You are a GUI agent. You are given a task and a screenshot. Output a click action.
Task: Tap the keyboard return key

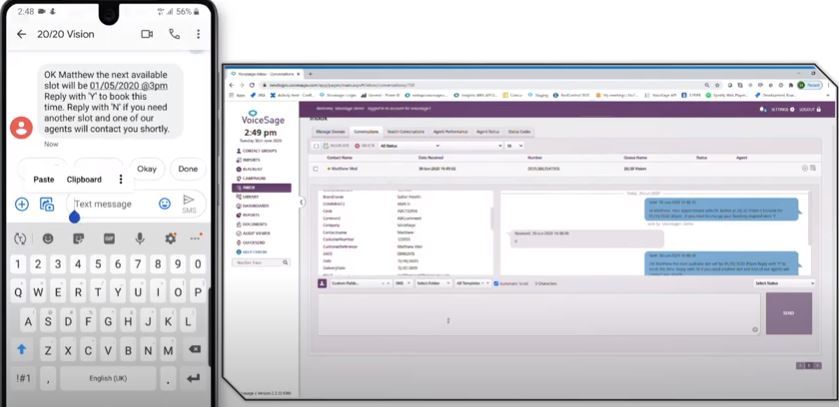(x=193, y=378)
